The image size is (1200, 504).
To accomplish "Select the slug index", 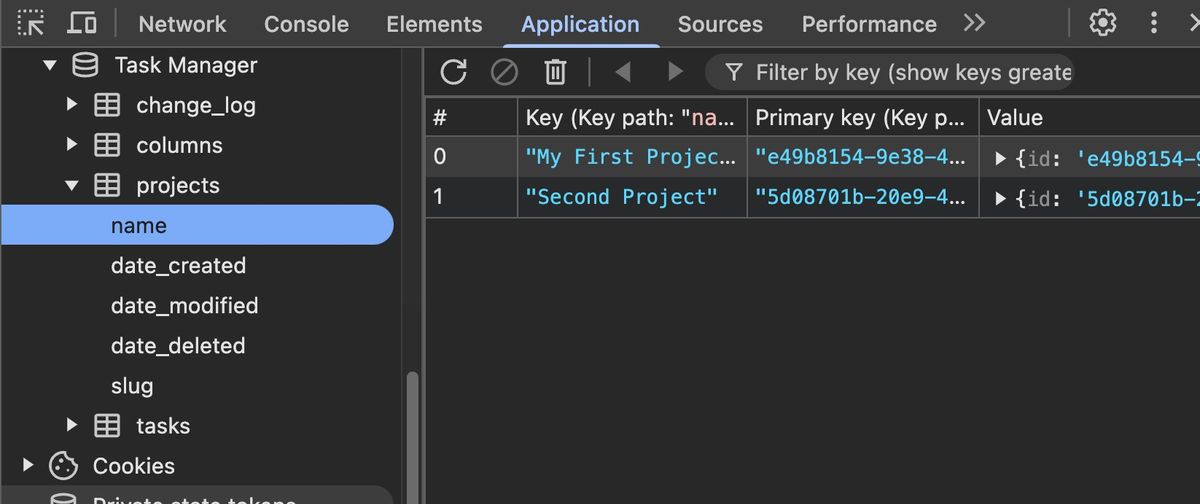I will click(x=132, y=386).
